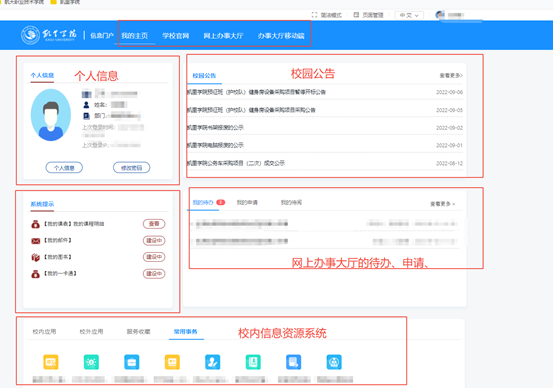Click the 建设中 button for 我的图书

pos(154,257)
